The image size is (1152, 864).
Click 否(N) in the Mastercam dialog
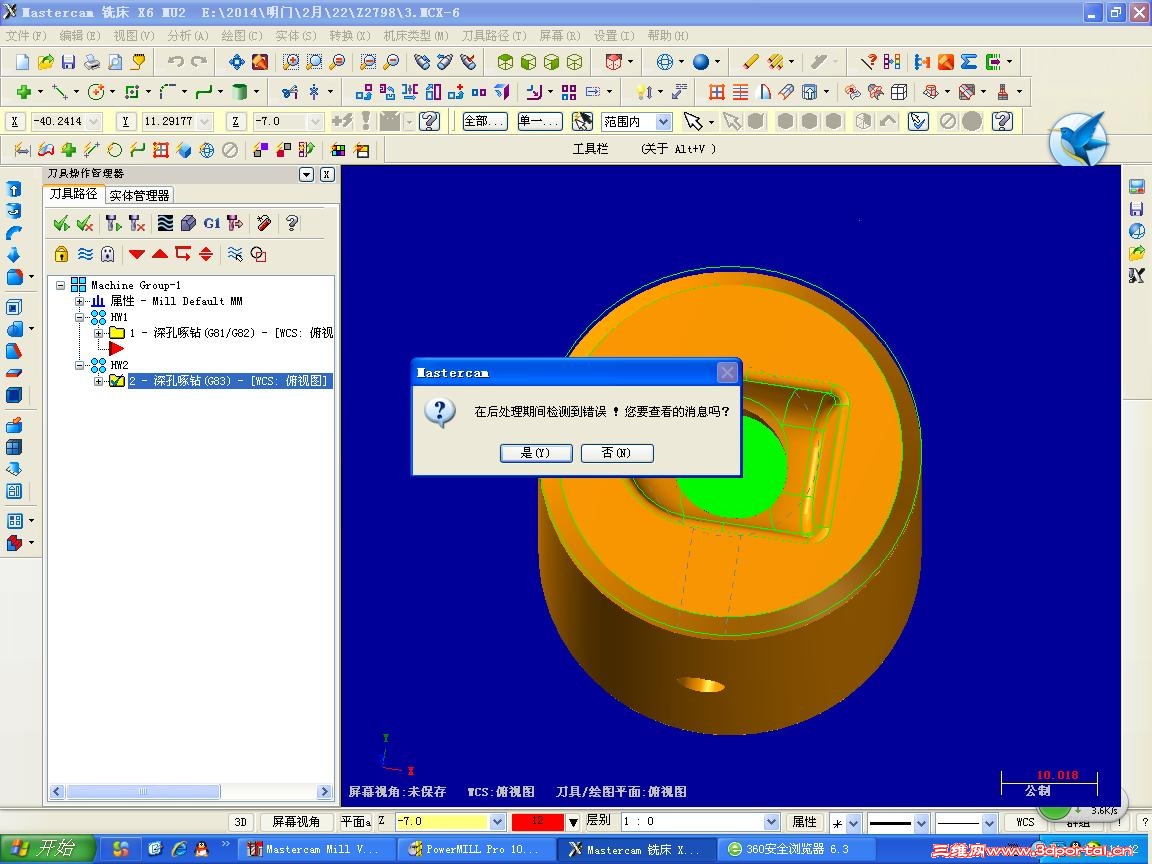[x=616, y=453]
